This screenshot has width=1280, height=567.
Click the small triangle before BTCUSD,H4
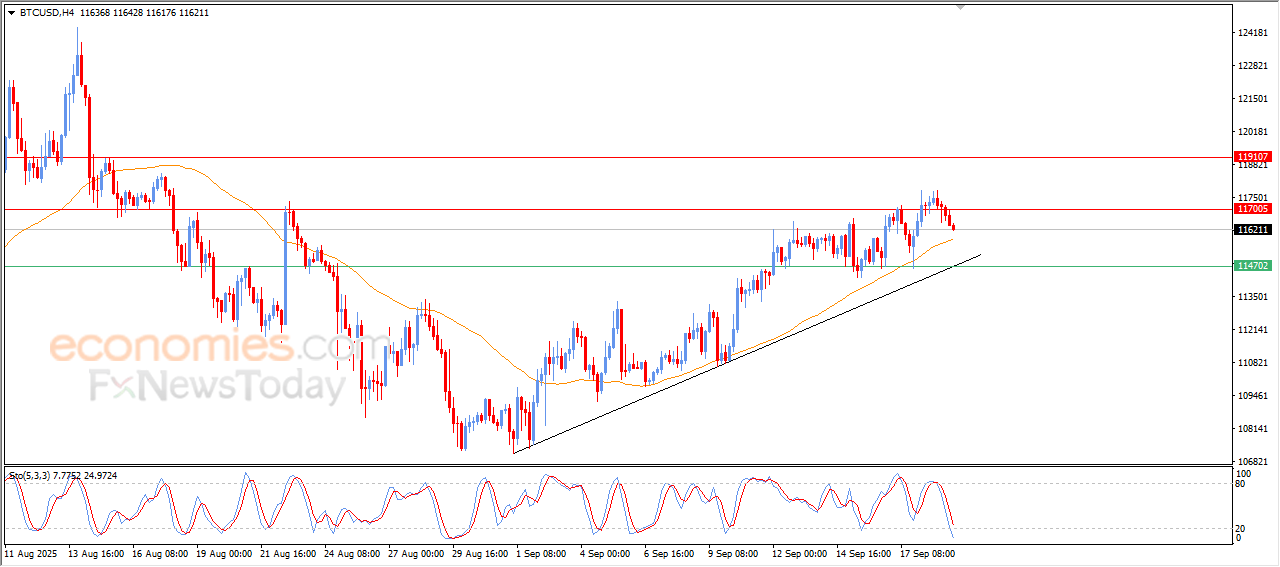click(x=11, y=13)
